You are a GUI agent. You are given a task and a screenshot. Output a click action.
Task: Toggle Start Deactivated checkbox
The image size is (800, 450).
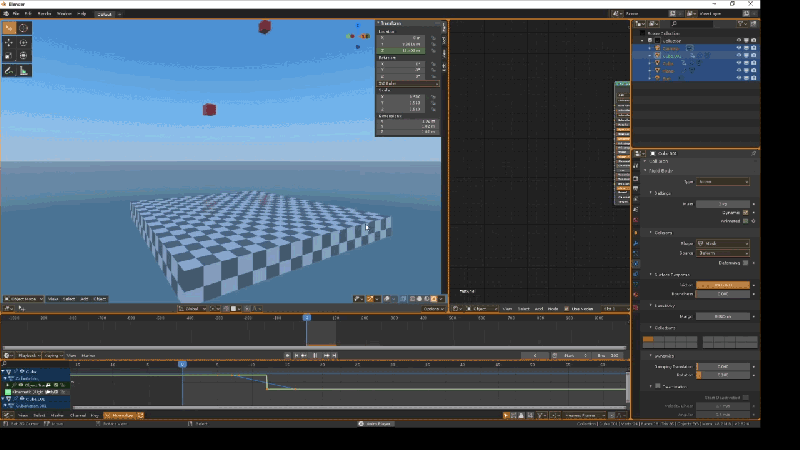click(x=745, y=397)
